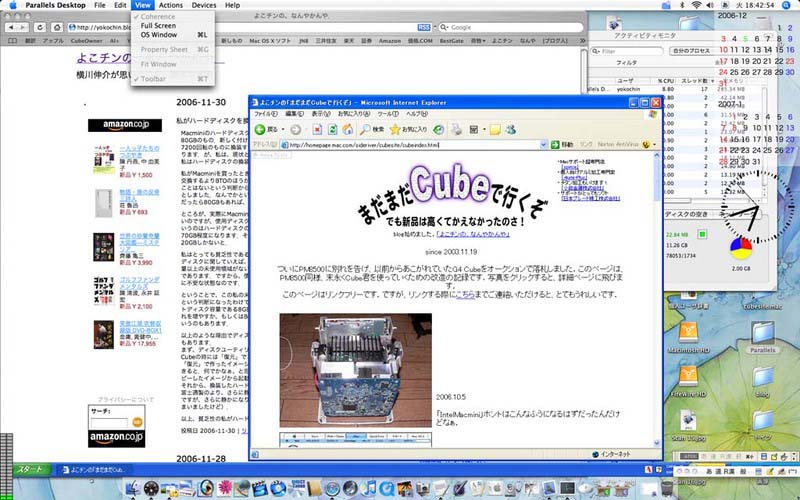Viewport: 800px width, 500px height.
Task: Open IE Favorites (お気に入り) star button
Action: tap(408, 130)
